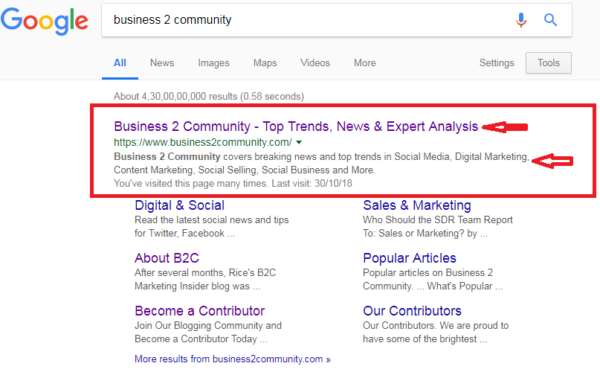Click the blue magnifier search icon

[x=550, y=20]
